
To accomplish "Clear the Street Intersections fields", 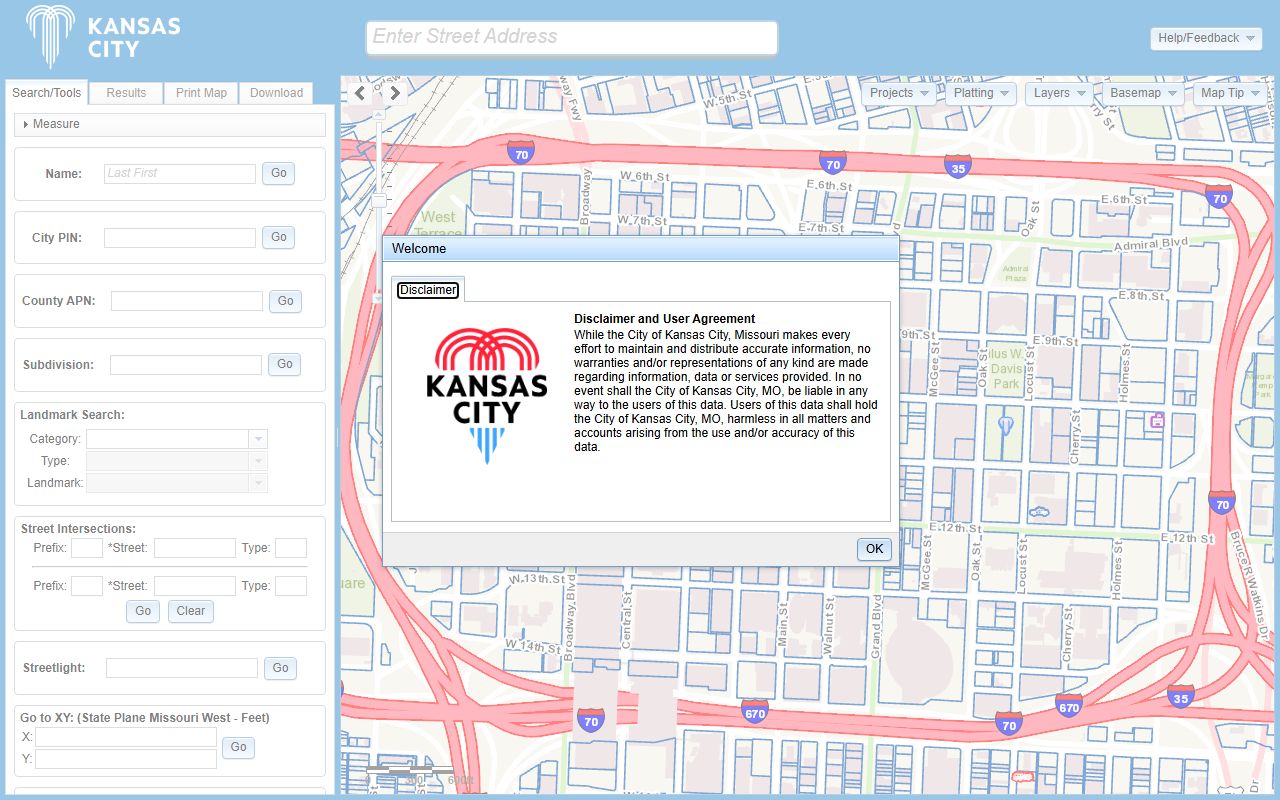I will [190, 611].
